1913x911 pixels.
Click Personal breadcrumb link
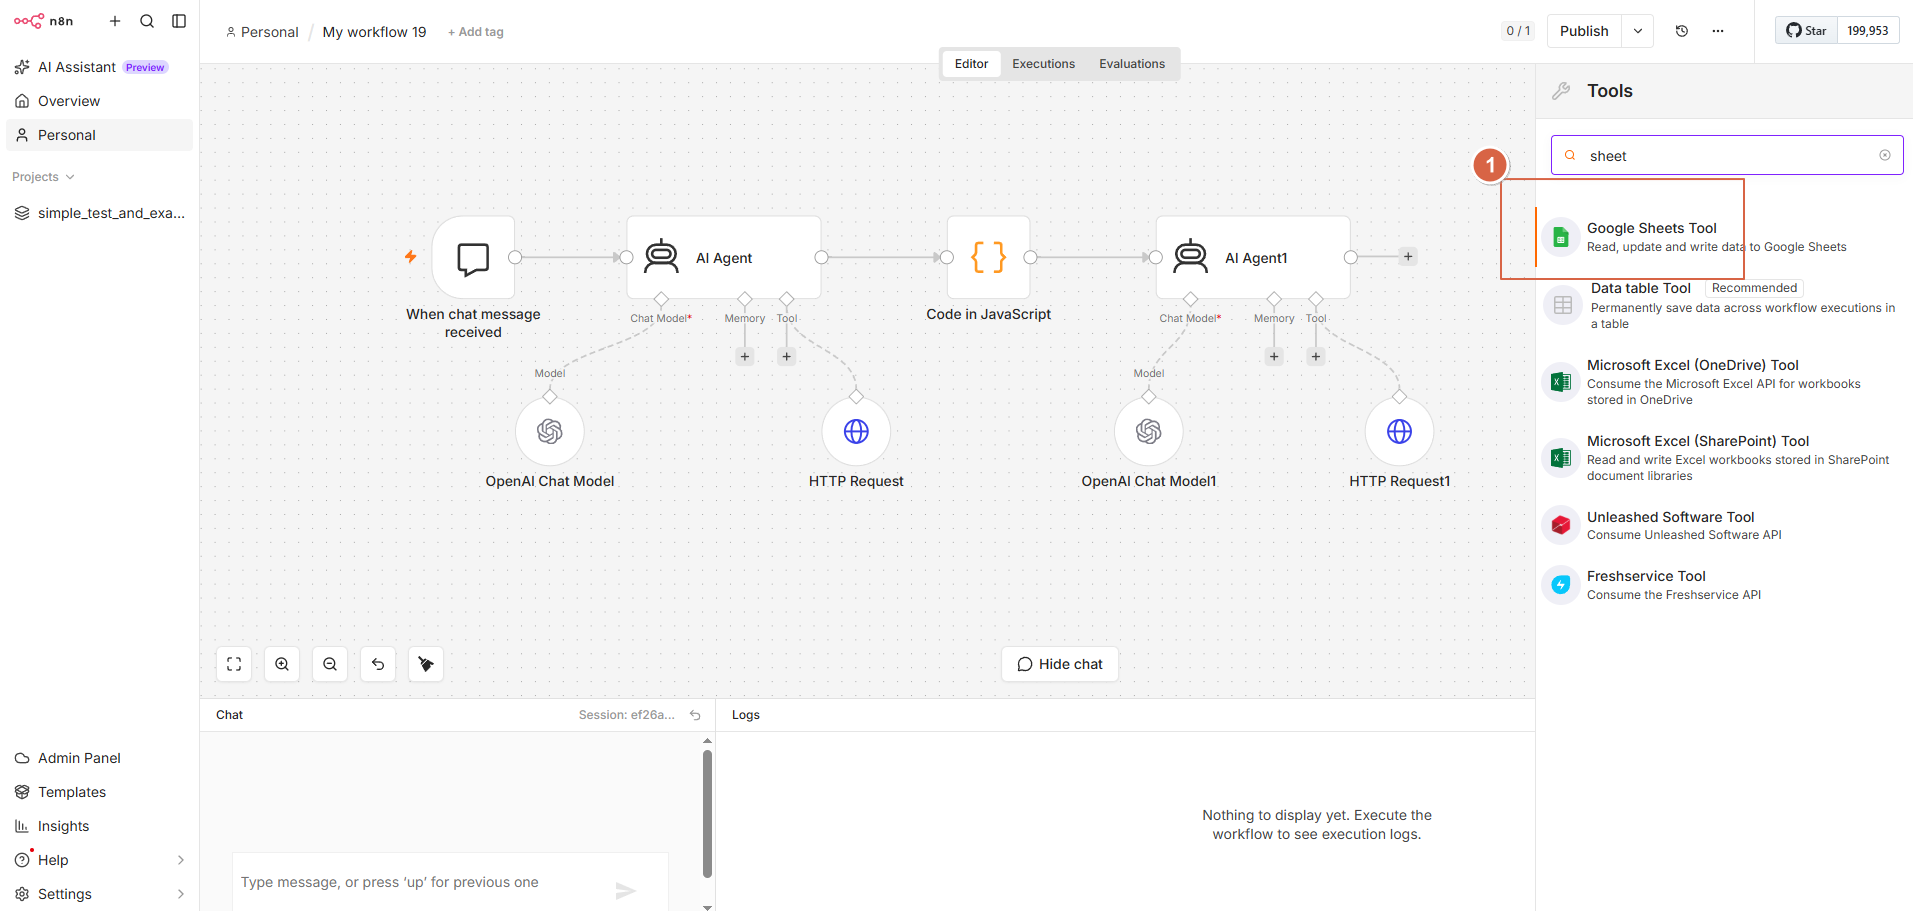262,32
